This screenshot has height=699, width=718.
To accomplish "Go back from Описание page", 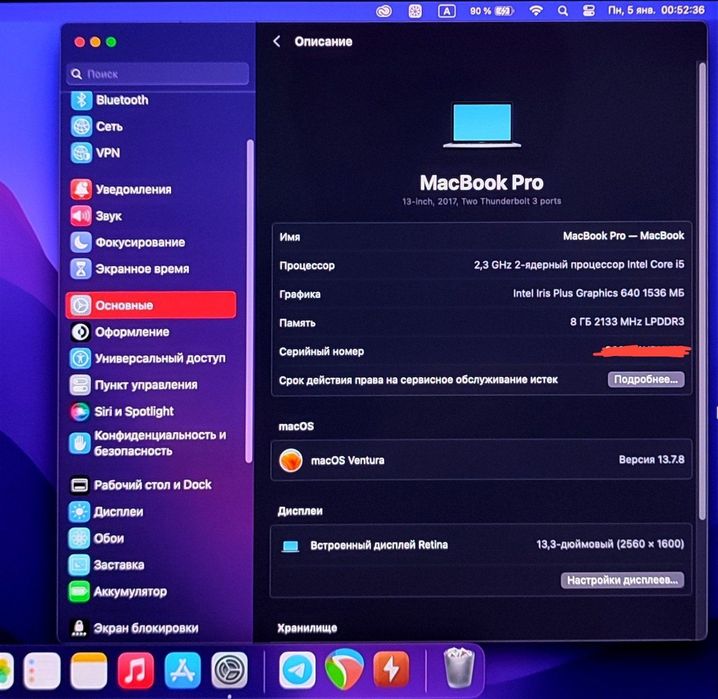I will [277, 42].
